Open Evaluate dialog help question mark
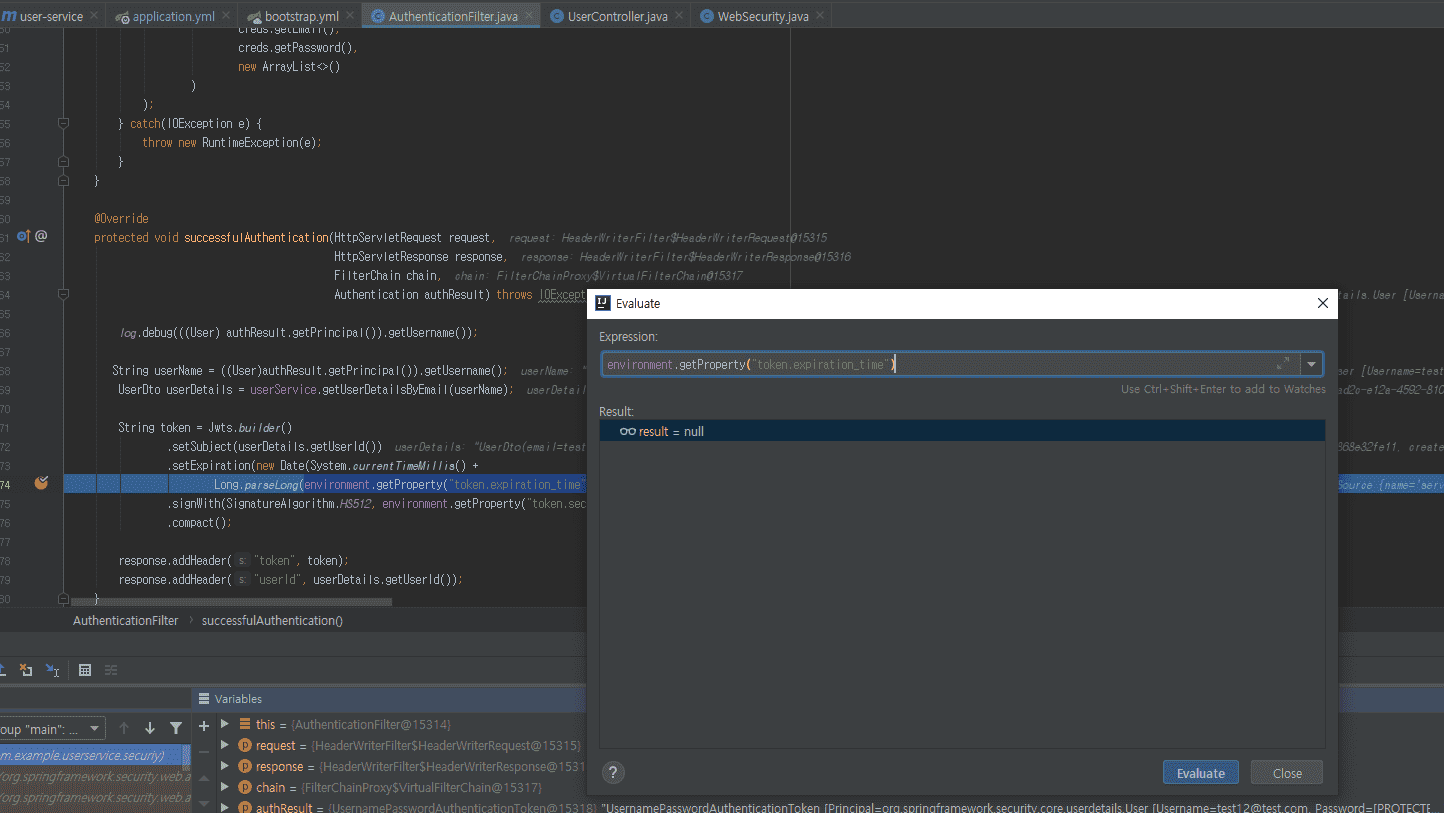Viewport: 1444px width, 813px height. [x=614, y=772]
